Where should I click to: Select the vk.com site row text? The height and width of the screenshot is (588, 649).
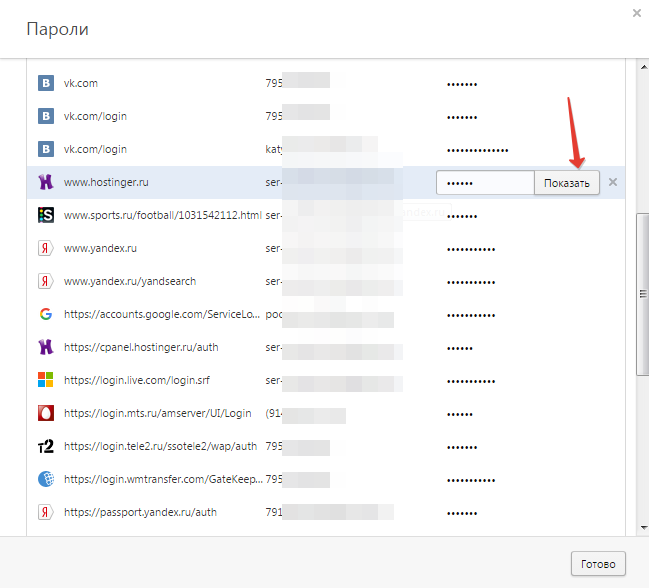[x=81, y=83]
